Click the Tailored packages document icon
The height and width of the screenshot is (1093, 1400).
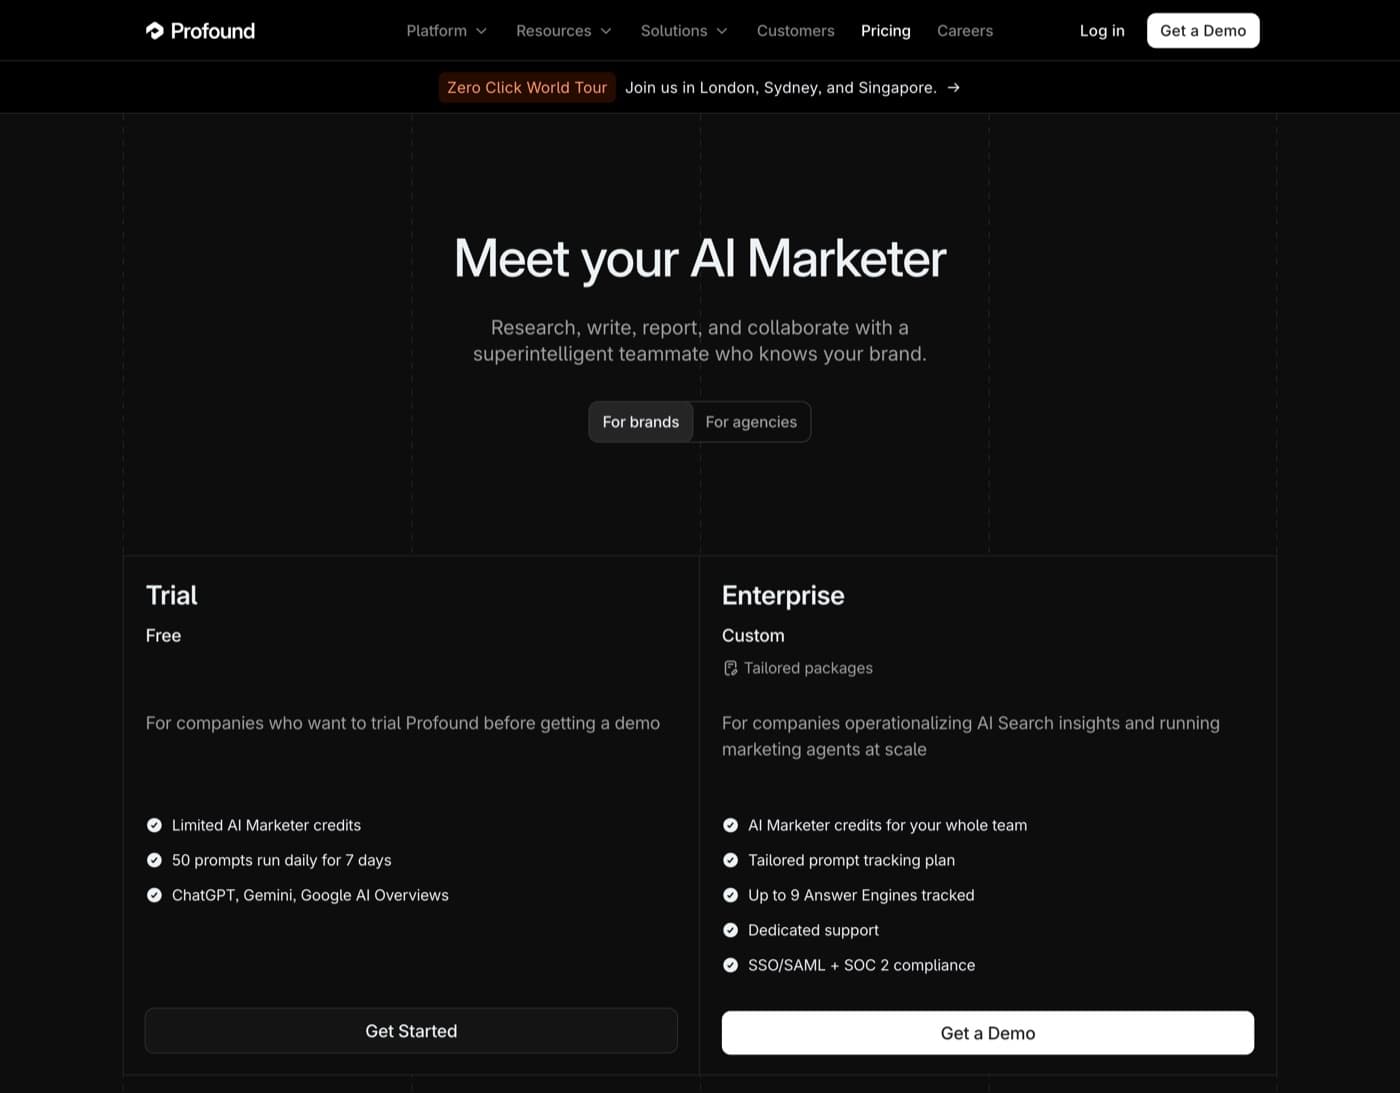point(730,668)
